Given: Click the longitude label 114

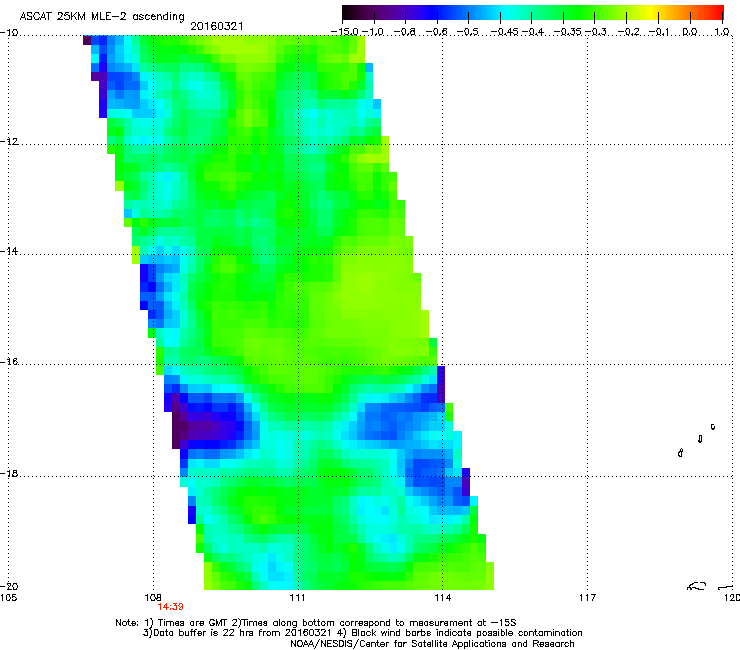Looking at the screenshot, I should pos(442,598).
